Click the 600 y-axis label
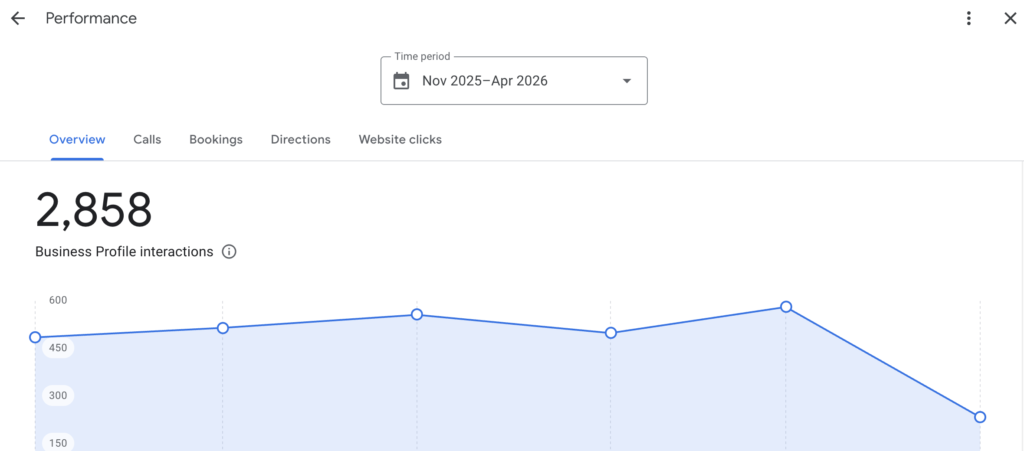The height and width of the screenshot is (451, 1024). click(58, 300)
